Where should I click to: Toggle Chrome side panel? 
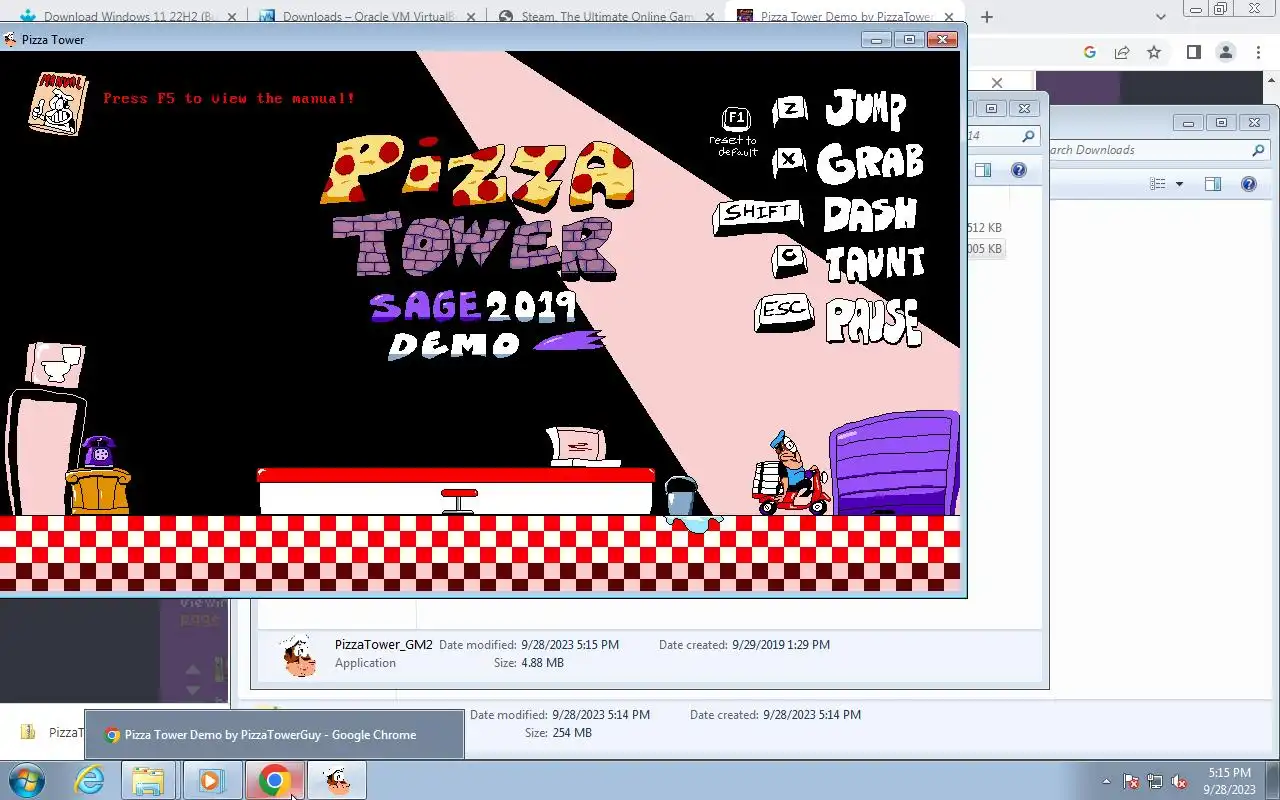(1193, 52)
